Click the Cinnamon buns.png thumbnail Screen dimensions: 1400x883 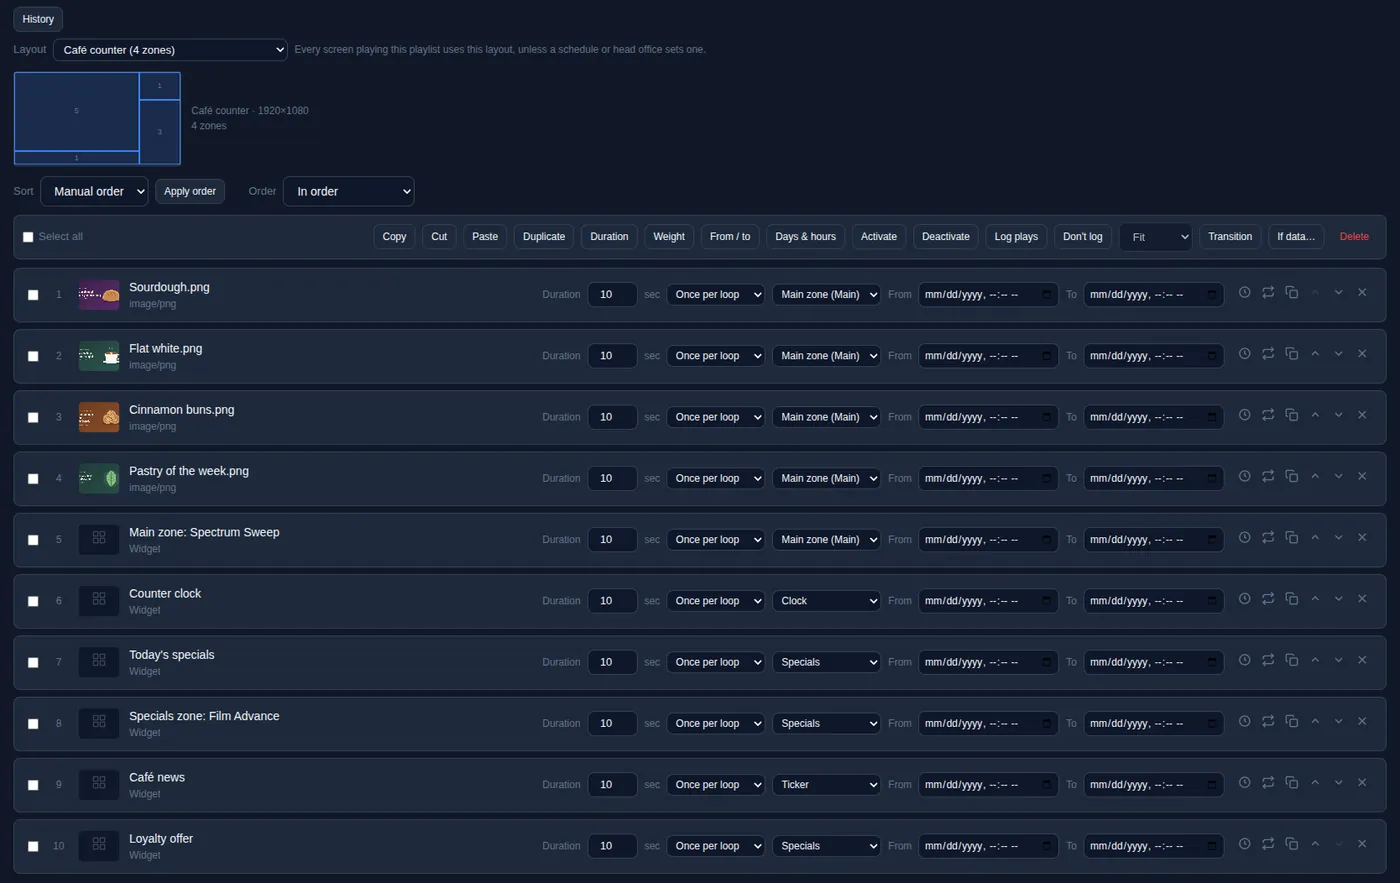[x=99, y=417]
